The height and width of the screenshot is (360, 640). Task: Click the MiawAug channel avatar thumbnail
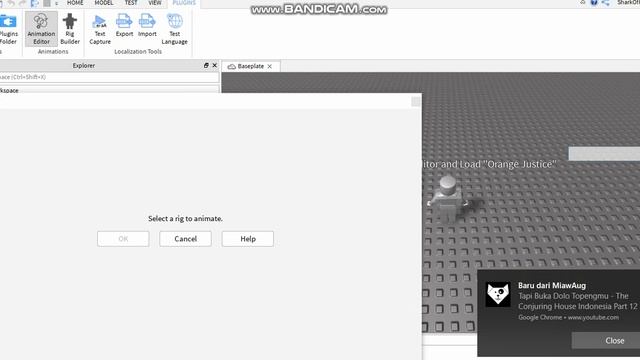click(x=498, y=294)
